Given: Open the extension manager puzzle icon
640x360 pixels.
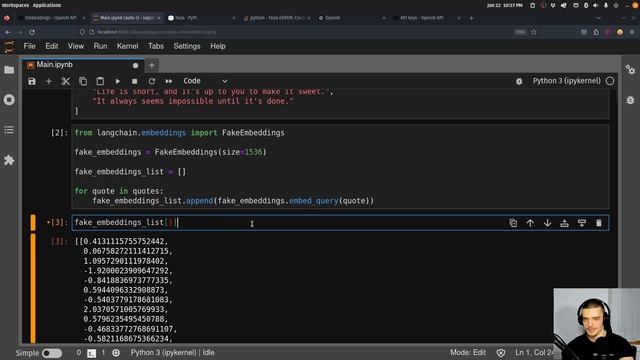Looking at the screenshot, I should click(9, 160).
